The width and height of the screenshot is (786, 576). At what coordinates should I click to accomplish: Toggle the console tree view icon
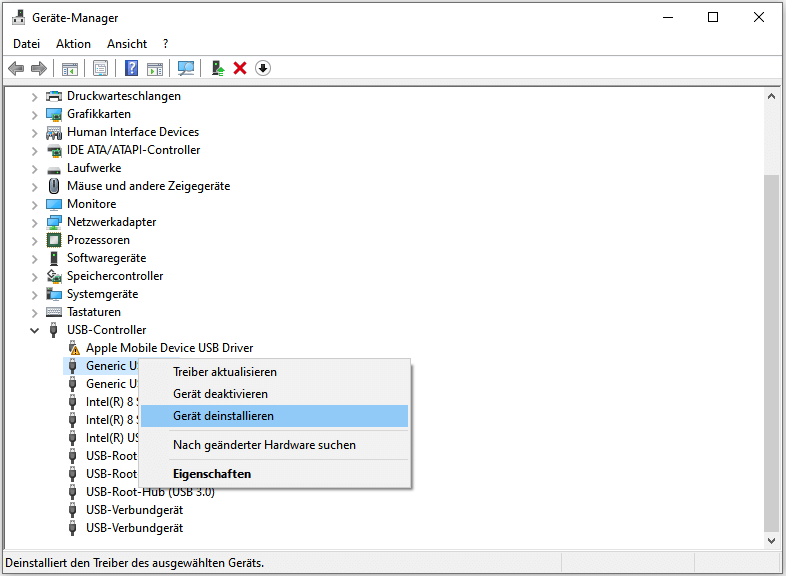click(70, 68)
